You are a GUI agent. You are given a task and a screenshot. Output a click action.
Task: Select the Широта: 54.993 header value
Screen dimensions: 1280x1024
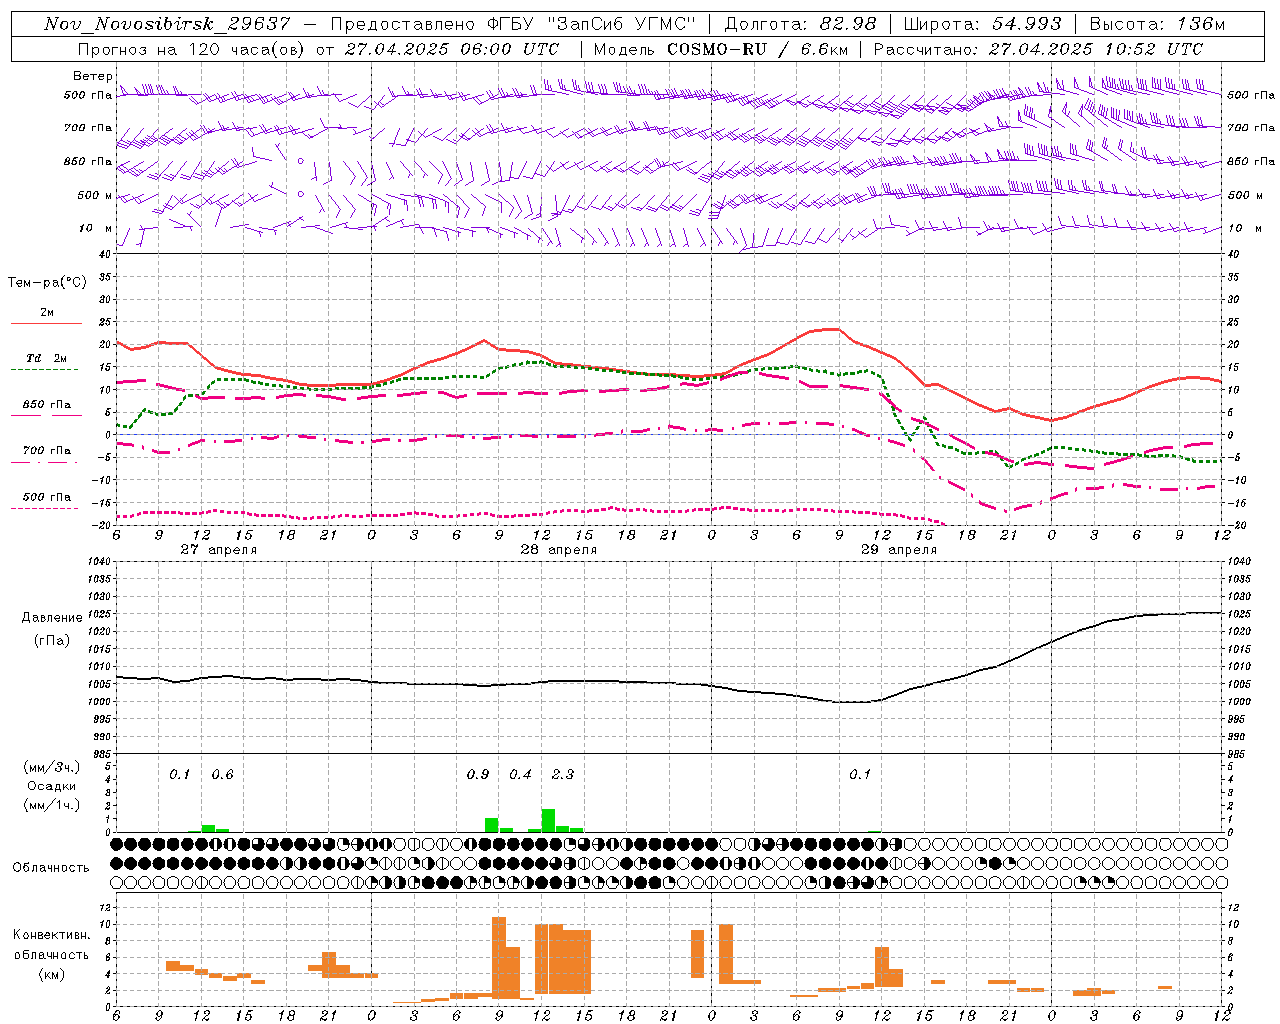(982, 24)
